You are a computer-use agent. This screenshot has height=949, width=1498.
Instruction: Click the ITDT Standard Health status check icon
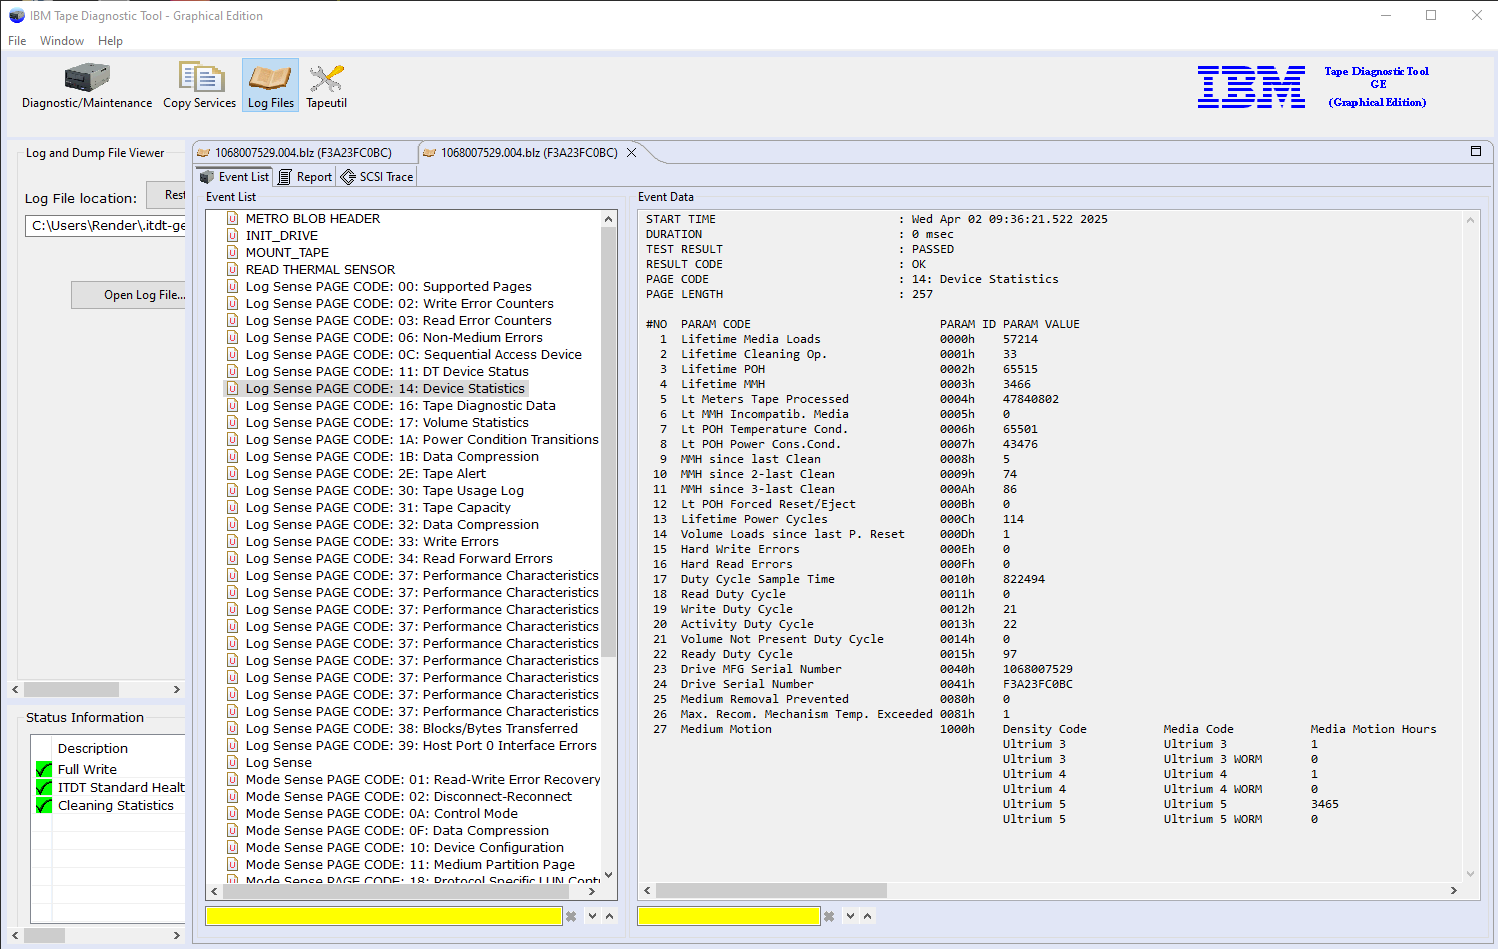pyautogui.click(x=44, y=787)
